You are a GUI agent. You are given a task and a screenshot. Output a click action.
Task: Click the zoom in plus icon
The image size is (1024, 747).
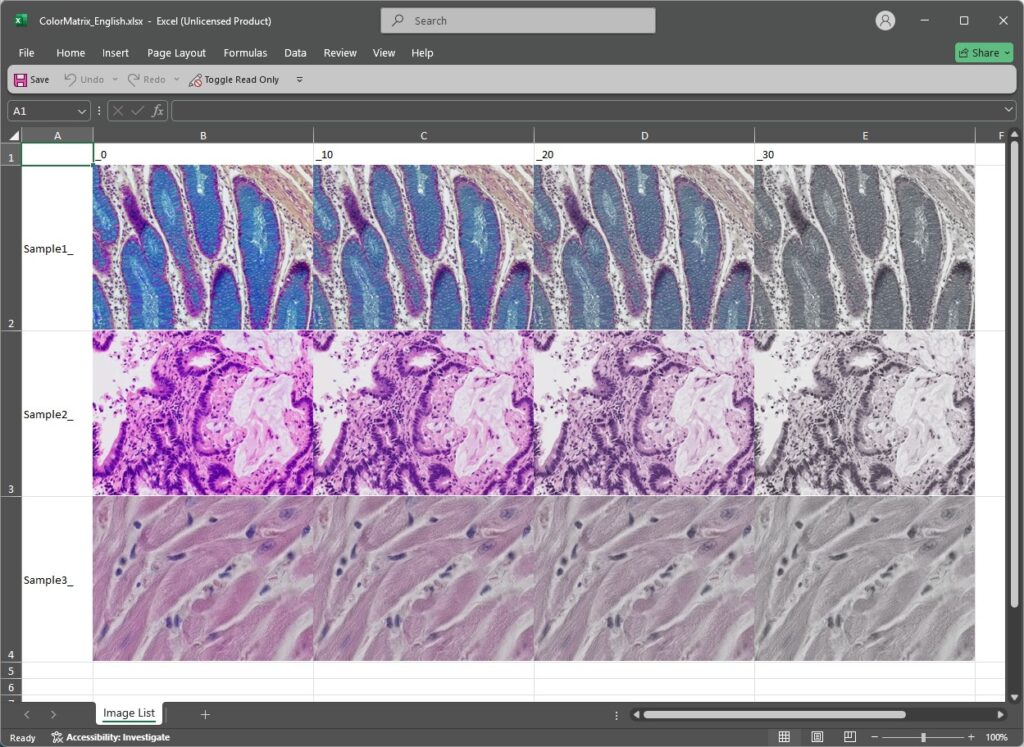point(970,737)
